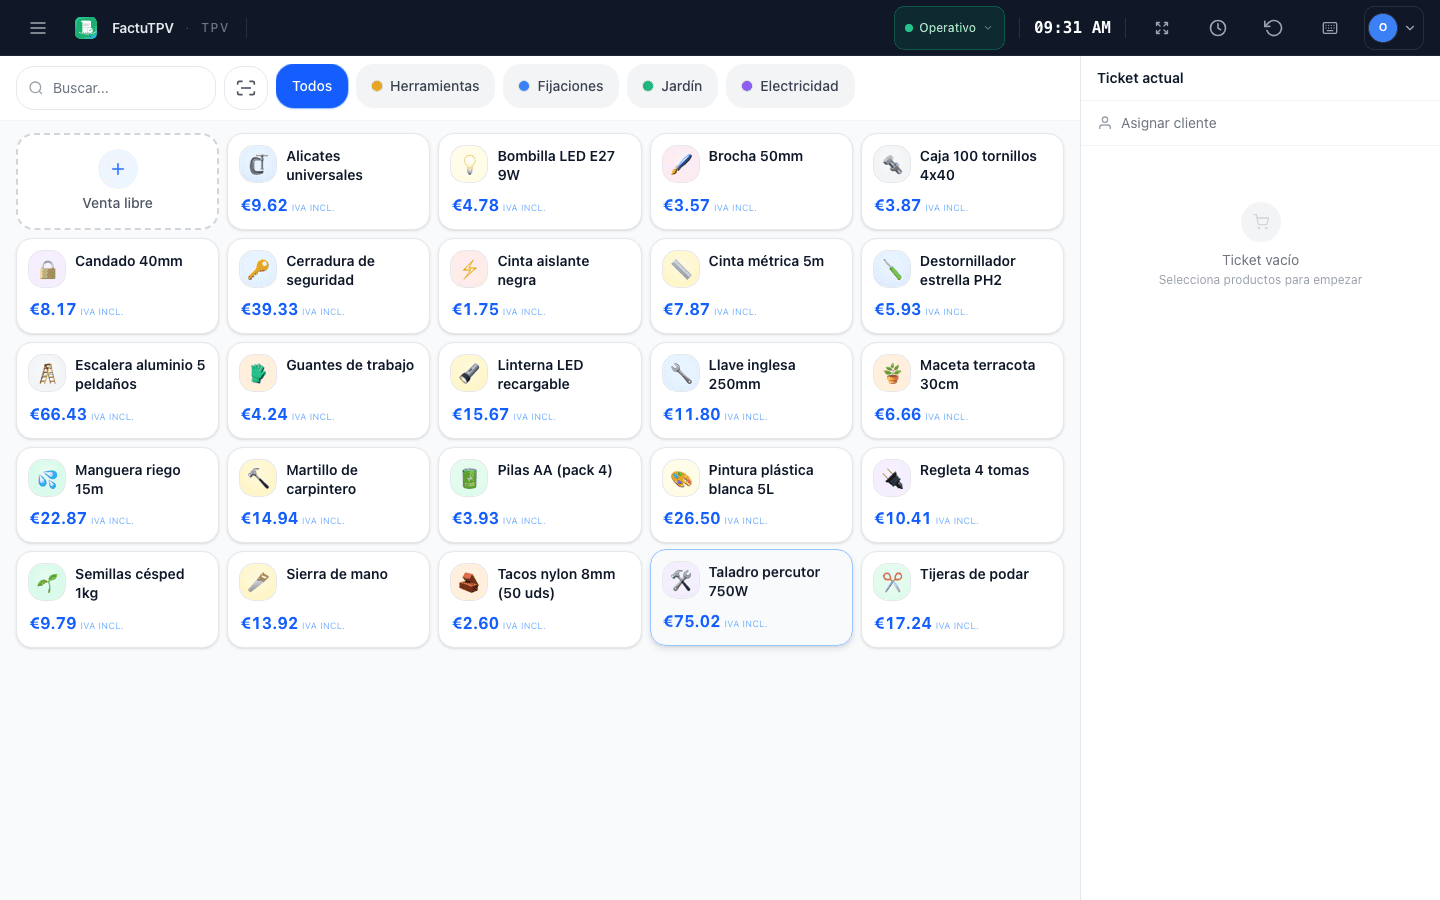
Task: Open the on-screen keyboard icon
Action: 1330,28
